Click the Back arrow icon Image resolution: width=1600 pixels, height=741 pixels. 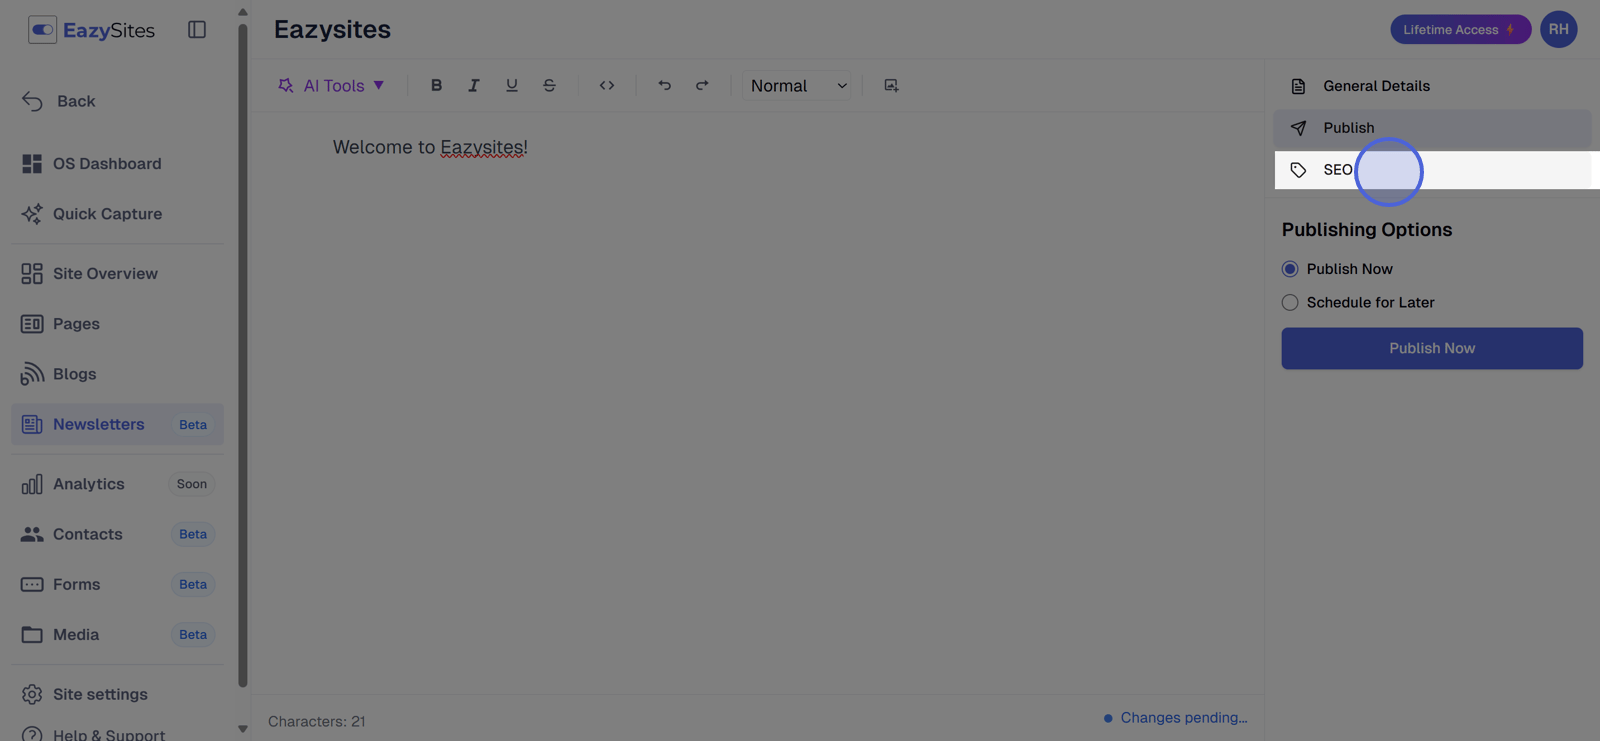click(x=32, y=101)
